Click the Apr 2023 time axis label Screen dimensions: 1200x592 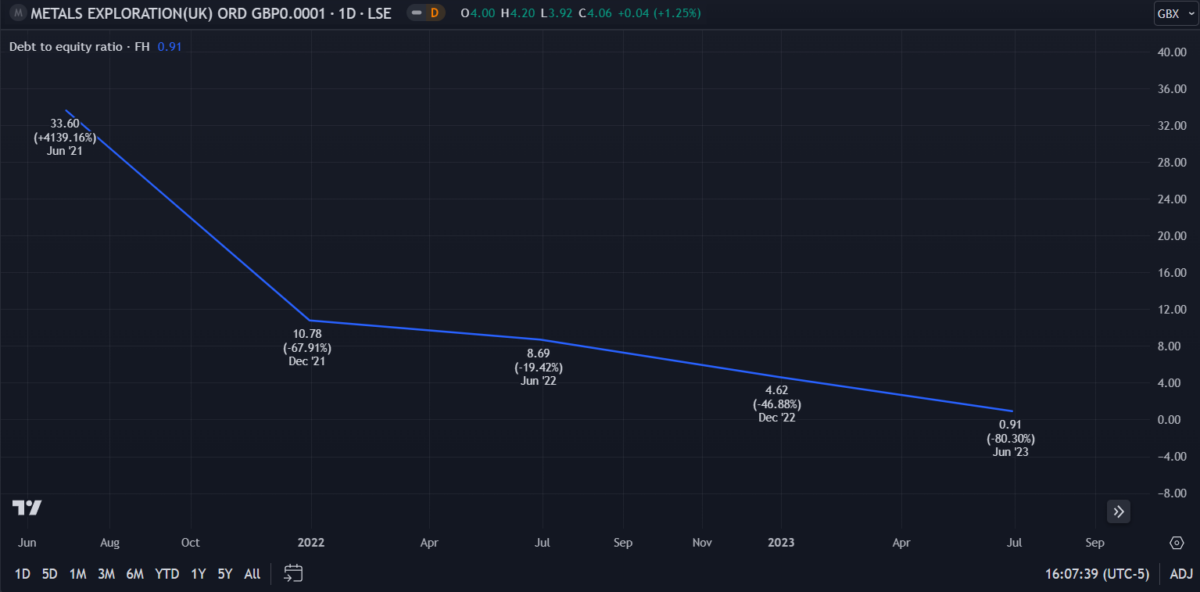tap(901, 543)
